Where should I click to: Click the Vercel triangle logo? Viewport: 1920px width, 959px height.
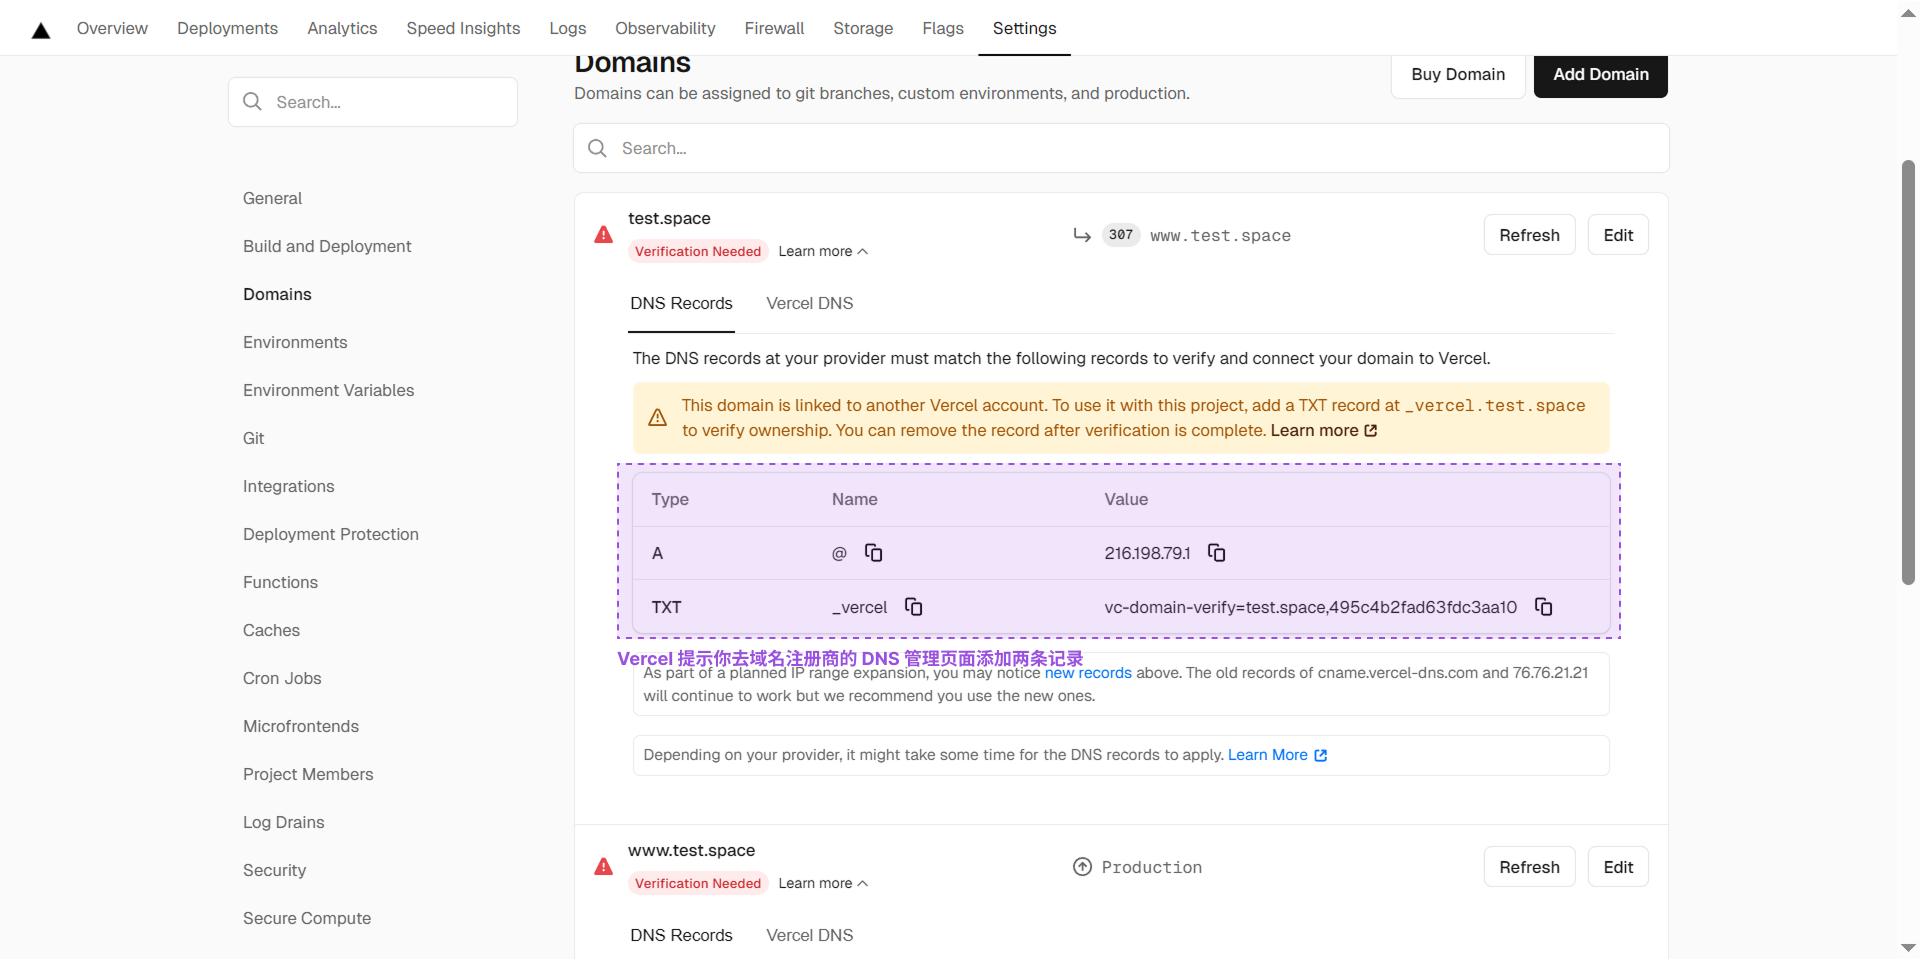point(41,30)
